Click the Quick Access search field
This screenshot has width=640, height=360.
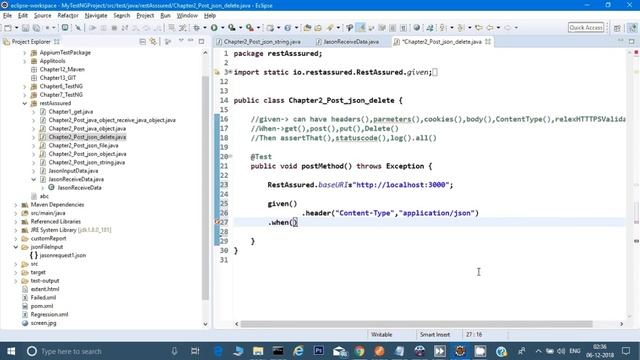coord(586,27)
